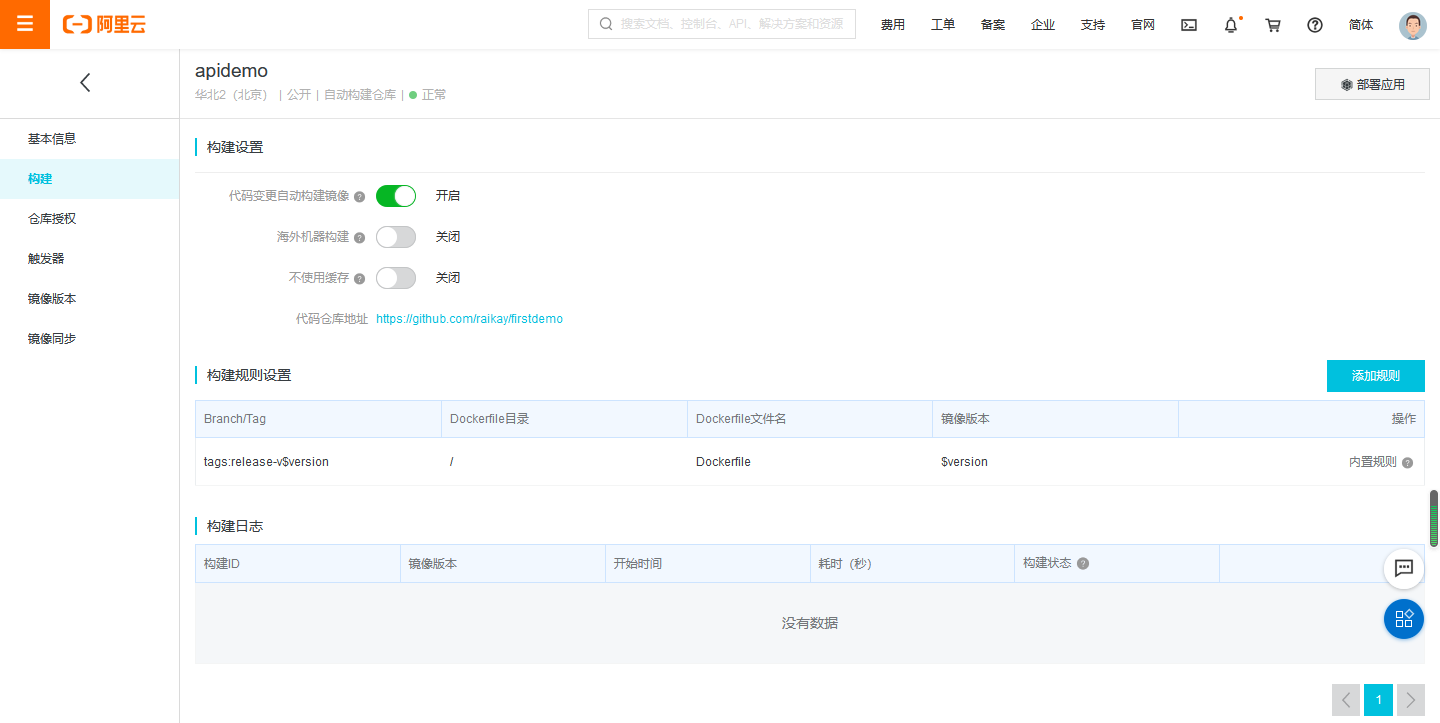Open 镜像版本 in the sidebar
1440x723 pixels.
pyautogui.click(x=52, y=299)
